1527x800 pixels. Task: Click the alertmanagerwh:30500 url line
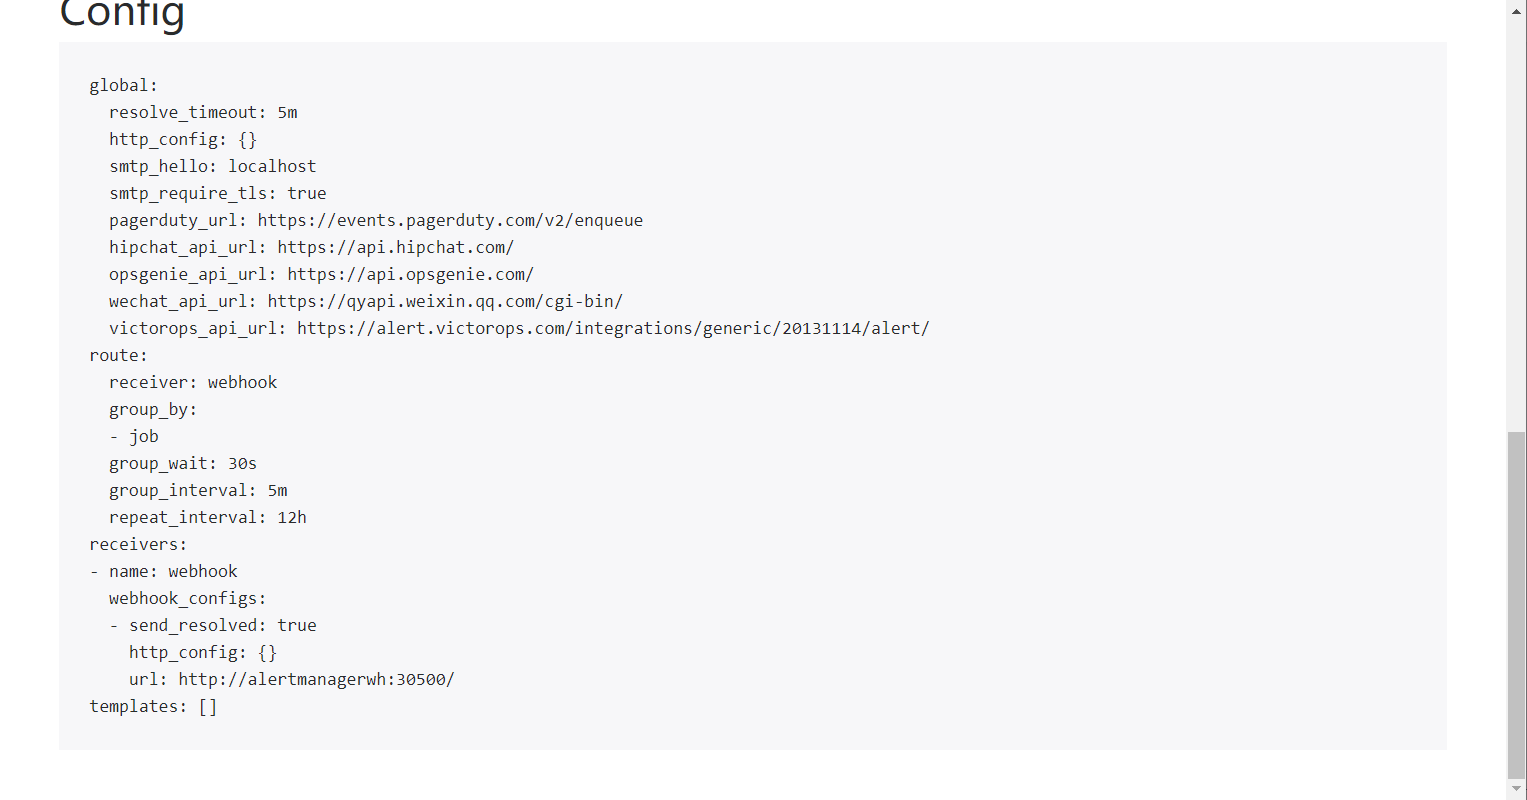[x=292, y=679]
